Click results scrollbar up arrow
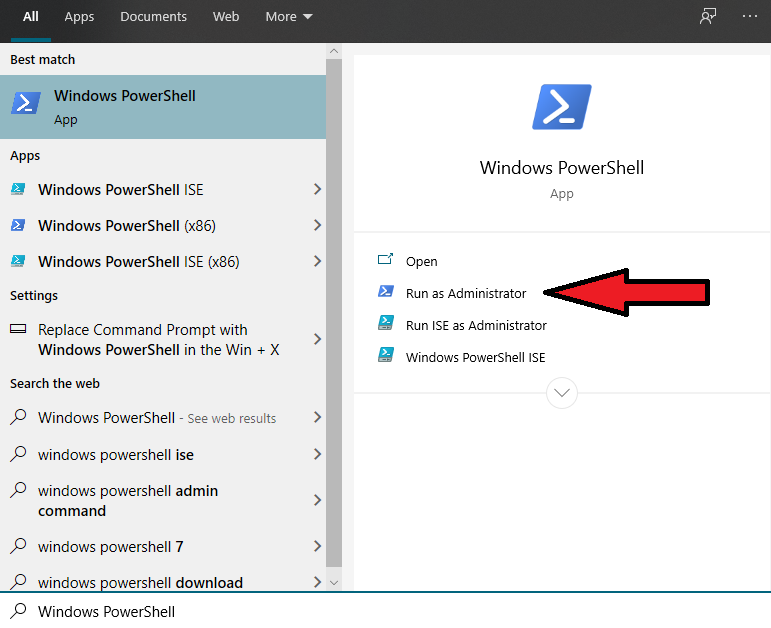This screenshot has width=771, height=628. tap(334, 51)
